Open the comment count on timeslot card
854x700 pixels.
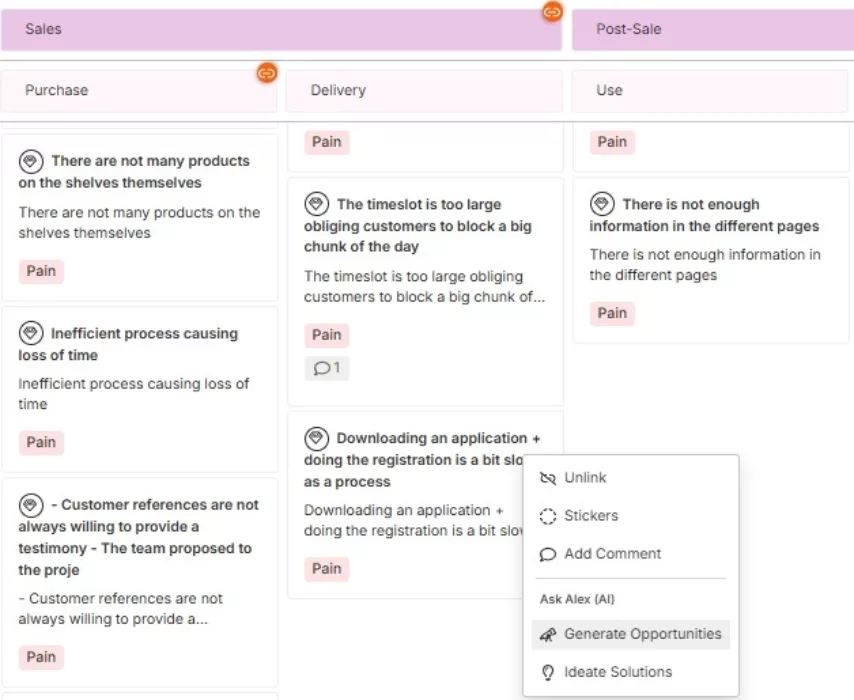click(x=327, y=368)
